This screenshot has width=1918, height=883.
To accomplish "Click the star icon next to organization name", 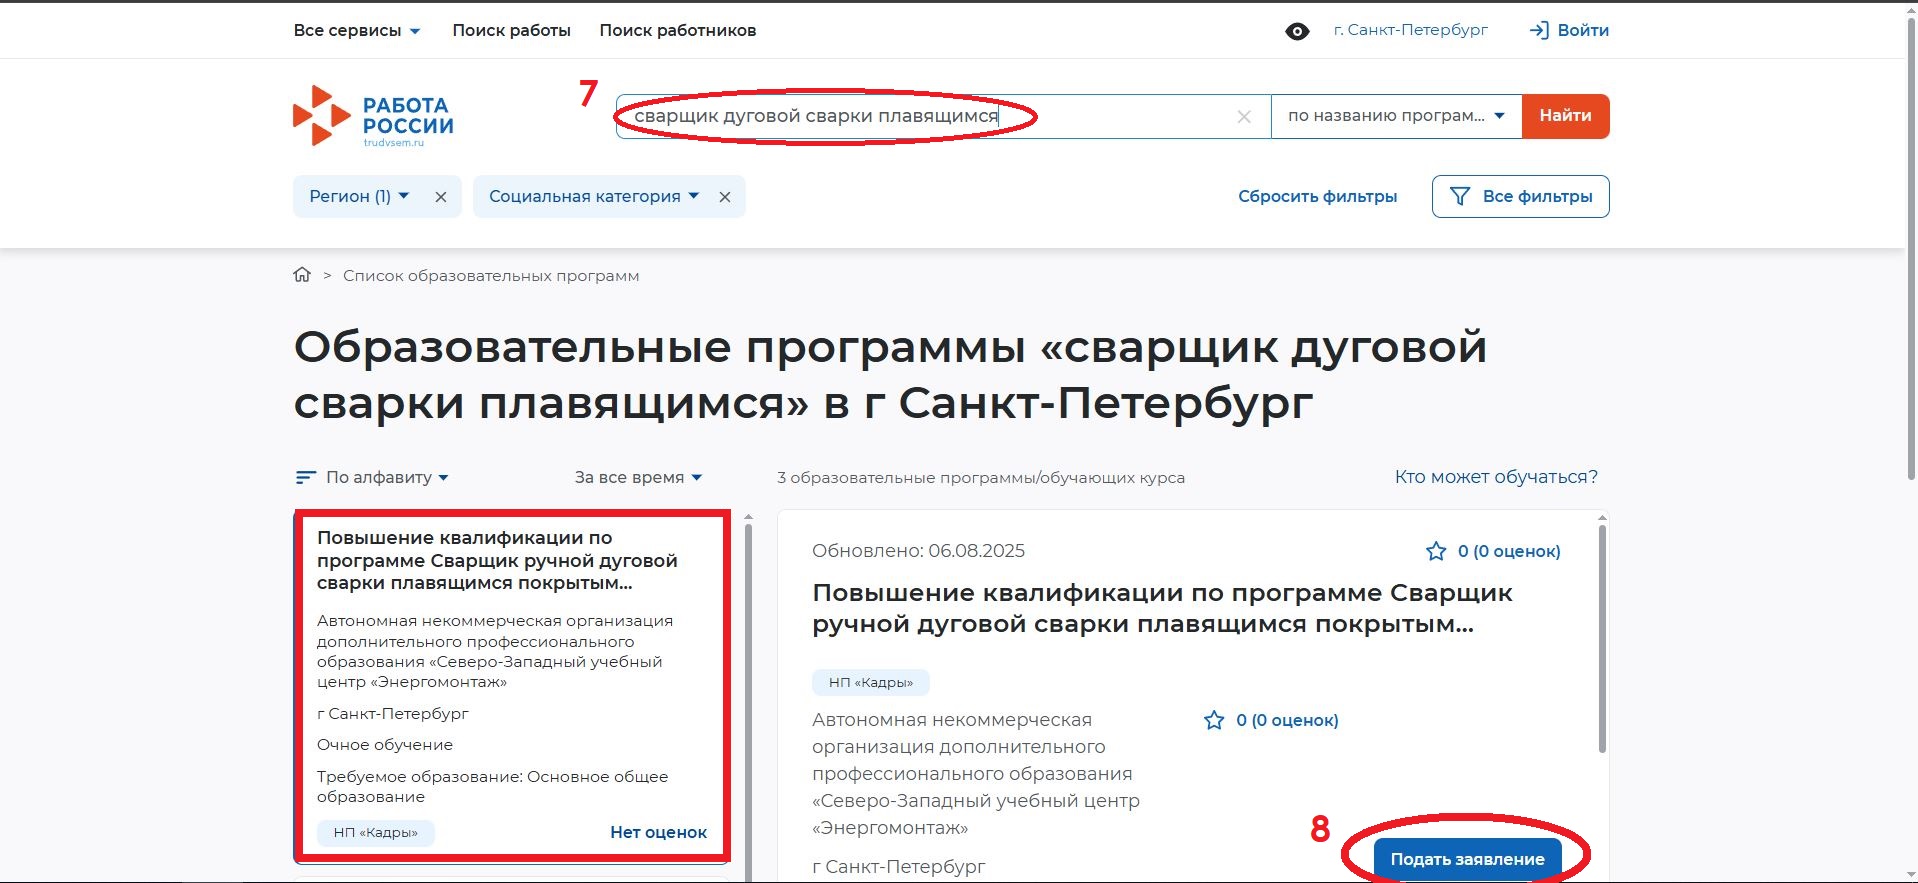I will (x=1214, y=720).
